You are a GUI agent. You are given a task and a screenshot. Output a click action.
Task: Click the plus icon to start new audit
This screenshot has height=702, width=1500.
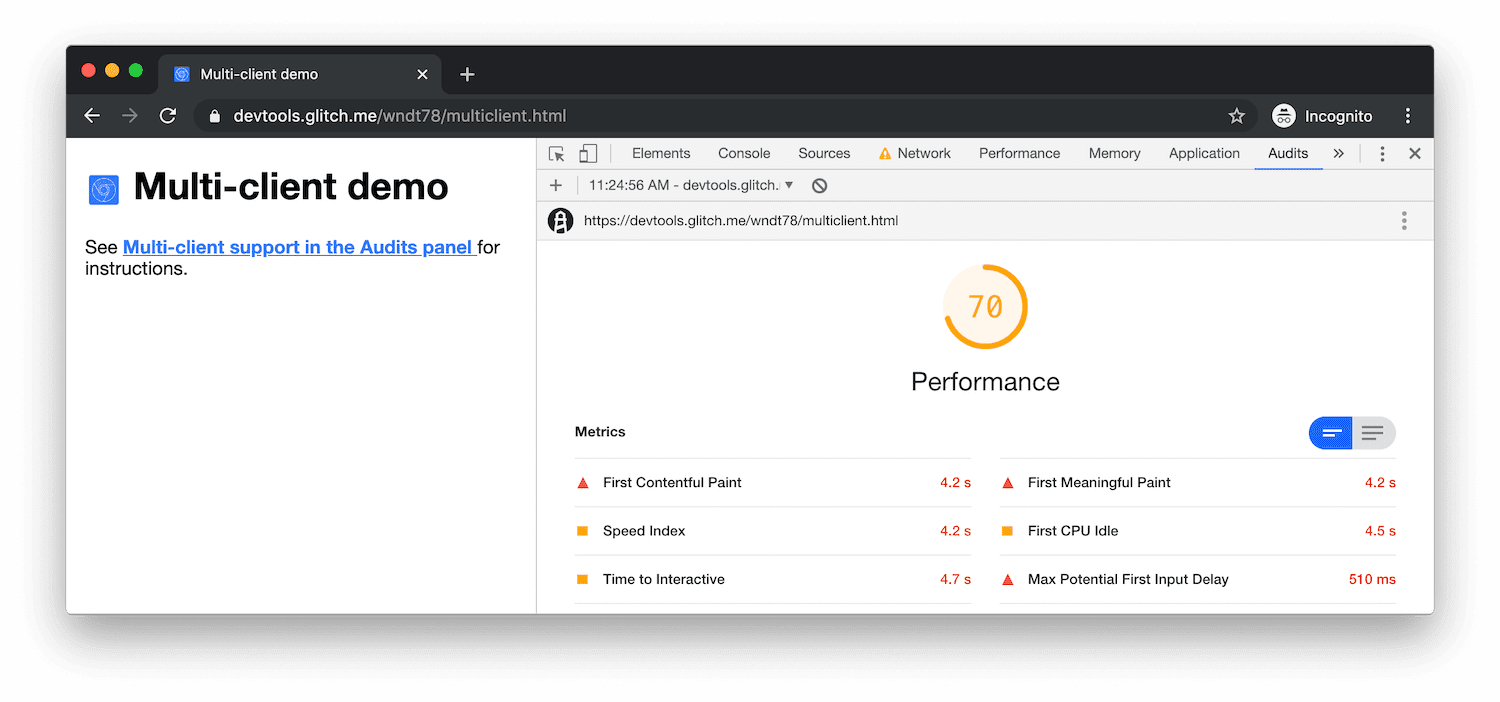pyautogui.click(x=556, y=185)
